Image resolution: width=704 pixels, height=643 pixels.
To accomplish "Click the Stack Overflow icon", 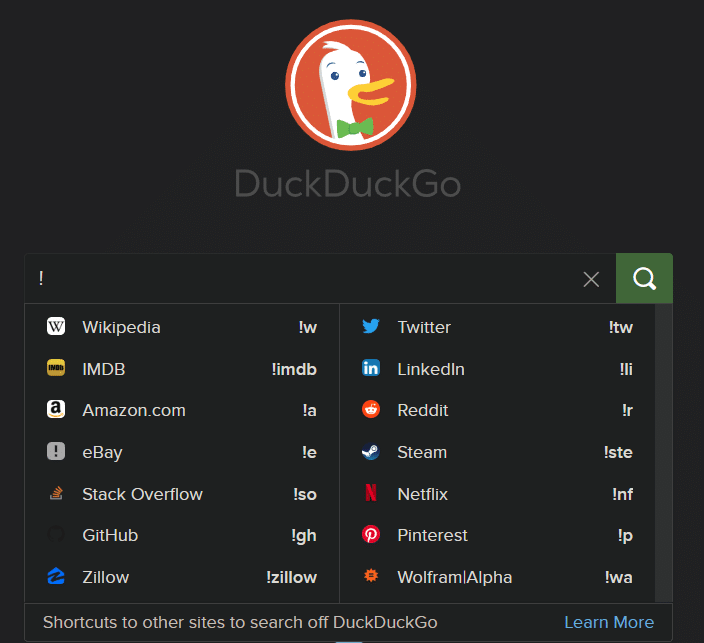I will coord(56,493).
